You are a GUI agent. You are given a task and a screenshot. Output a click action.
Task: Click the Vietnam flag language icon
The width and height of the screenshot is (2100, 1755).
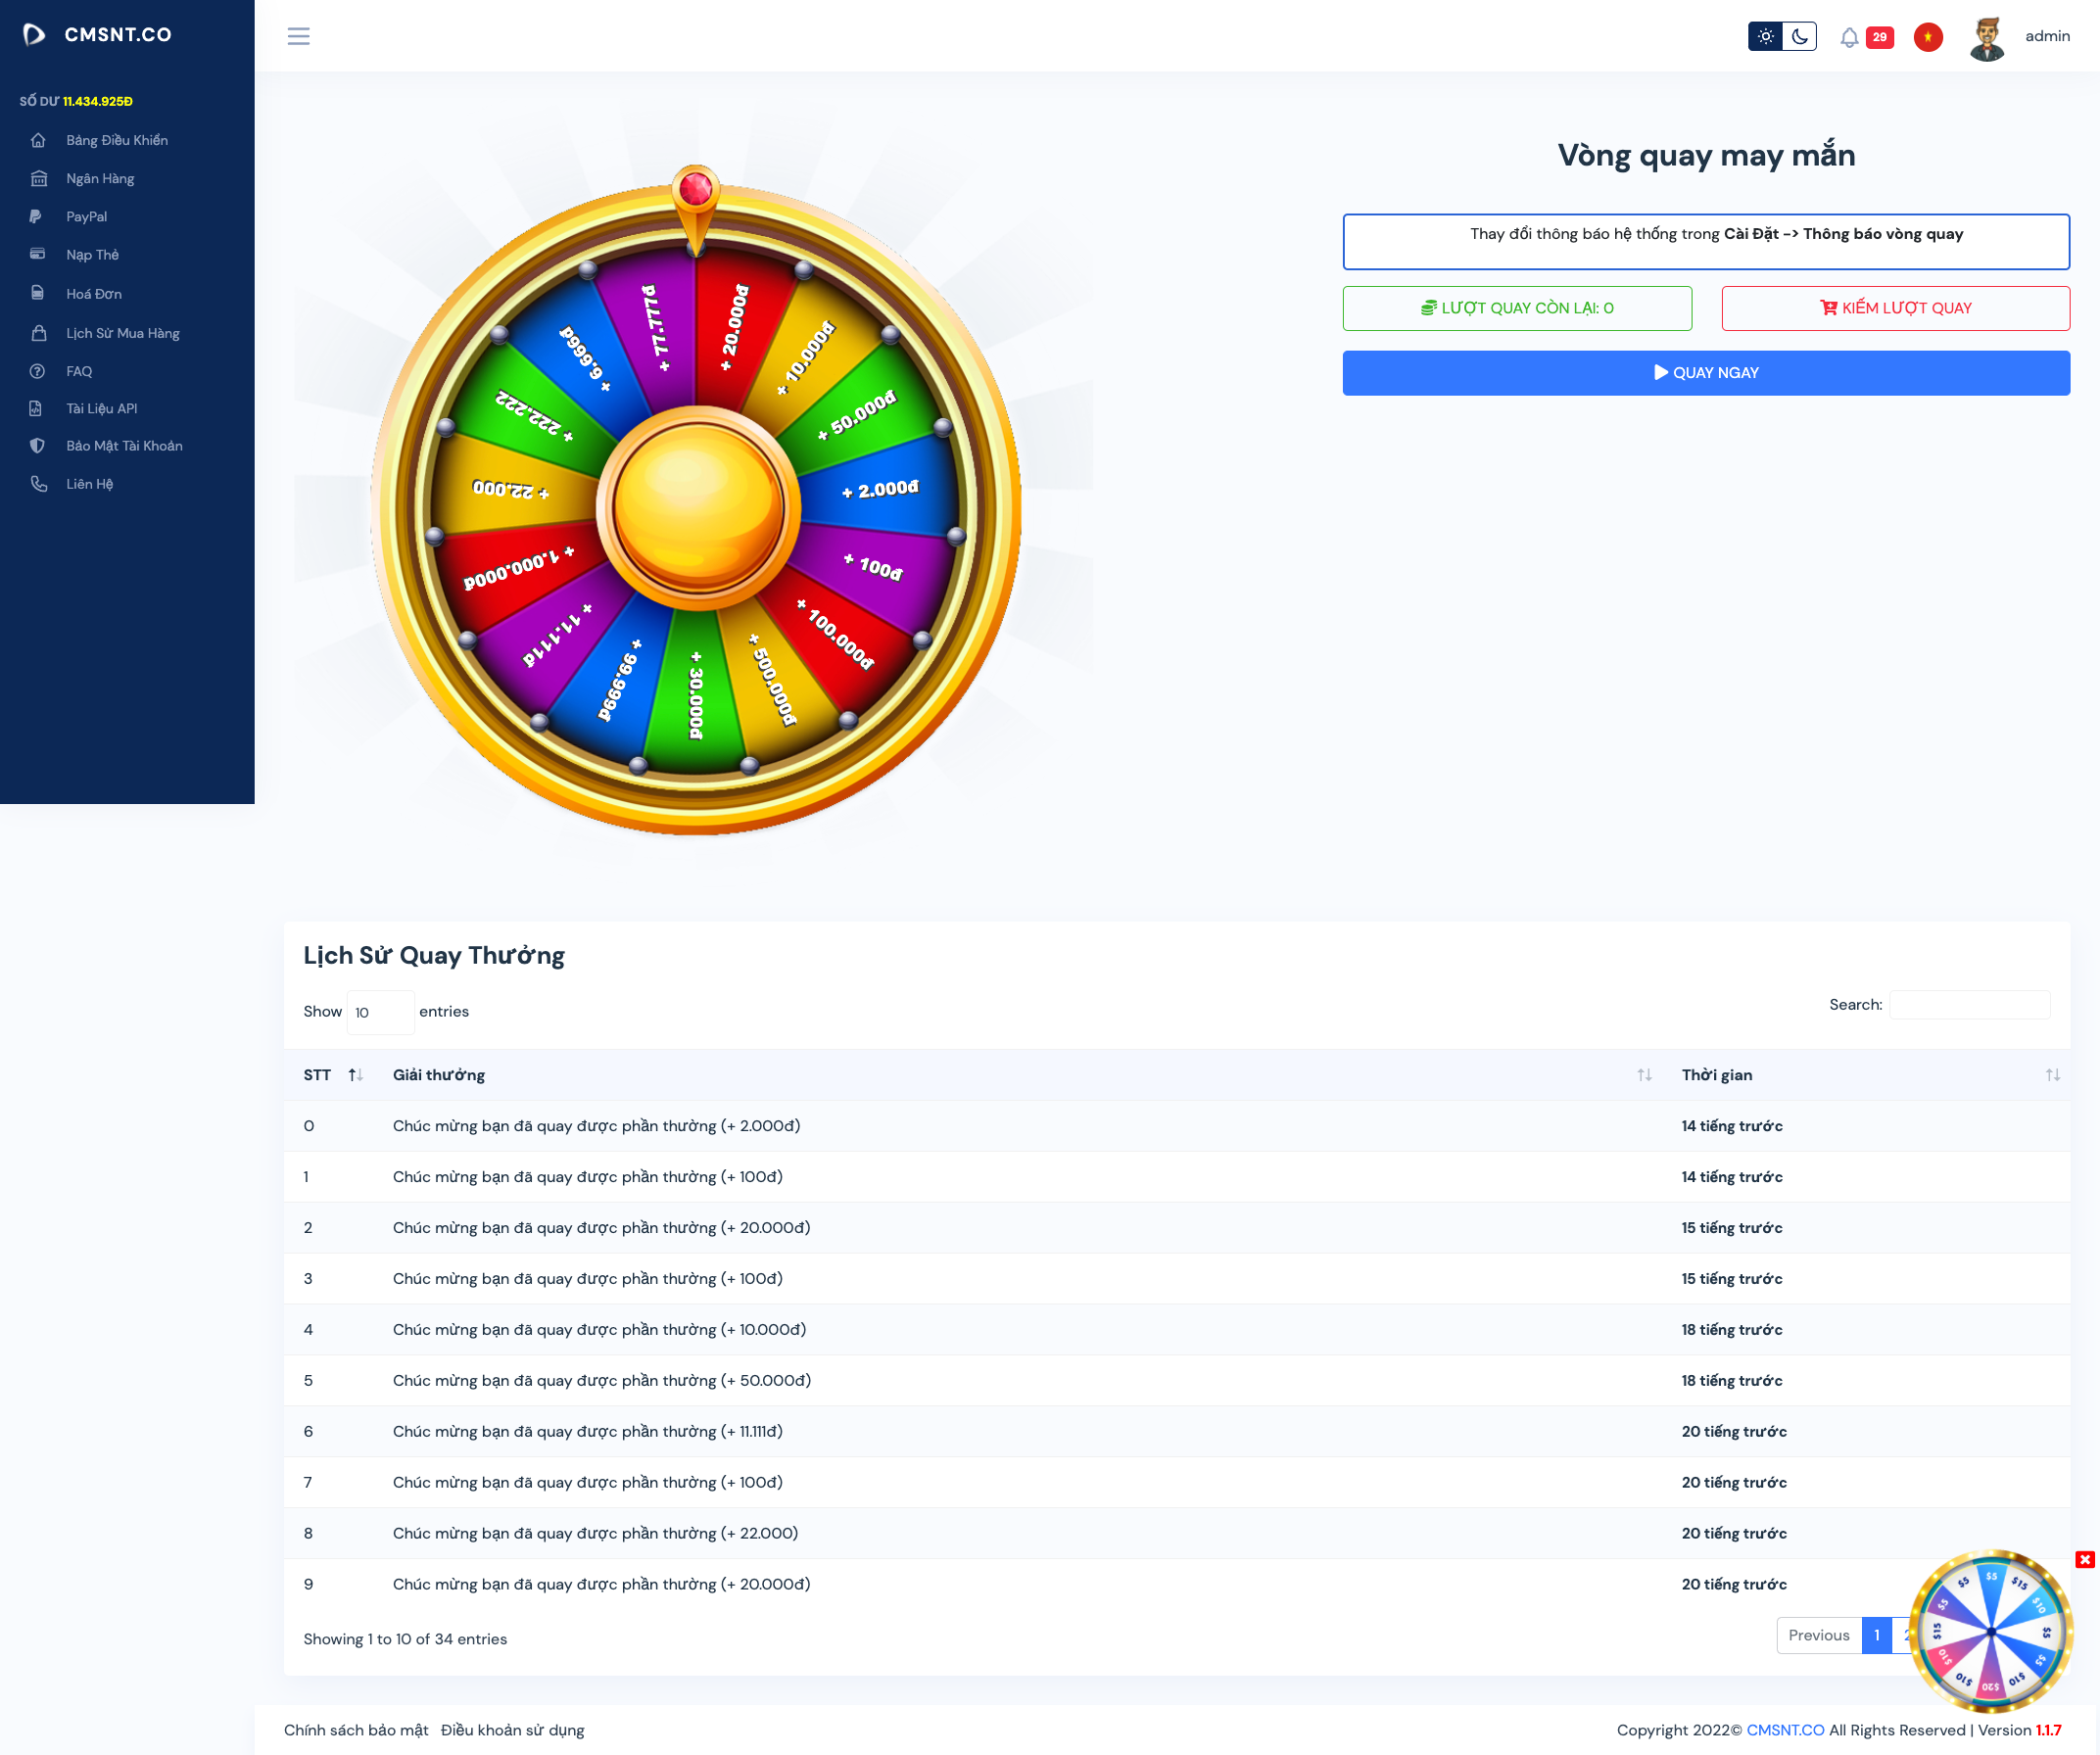[1927, 37]
